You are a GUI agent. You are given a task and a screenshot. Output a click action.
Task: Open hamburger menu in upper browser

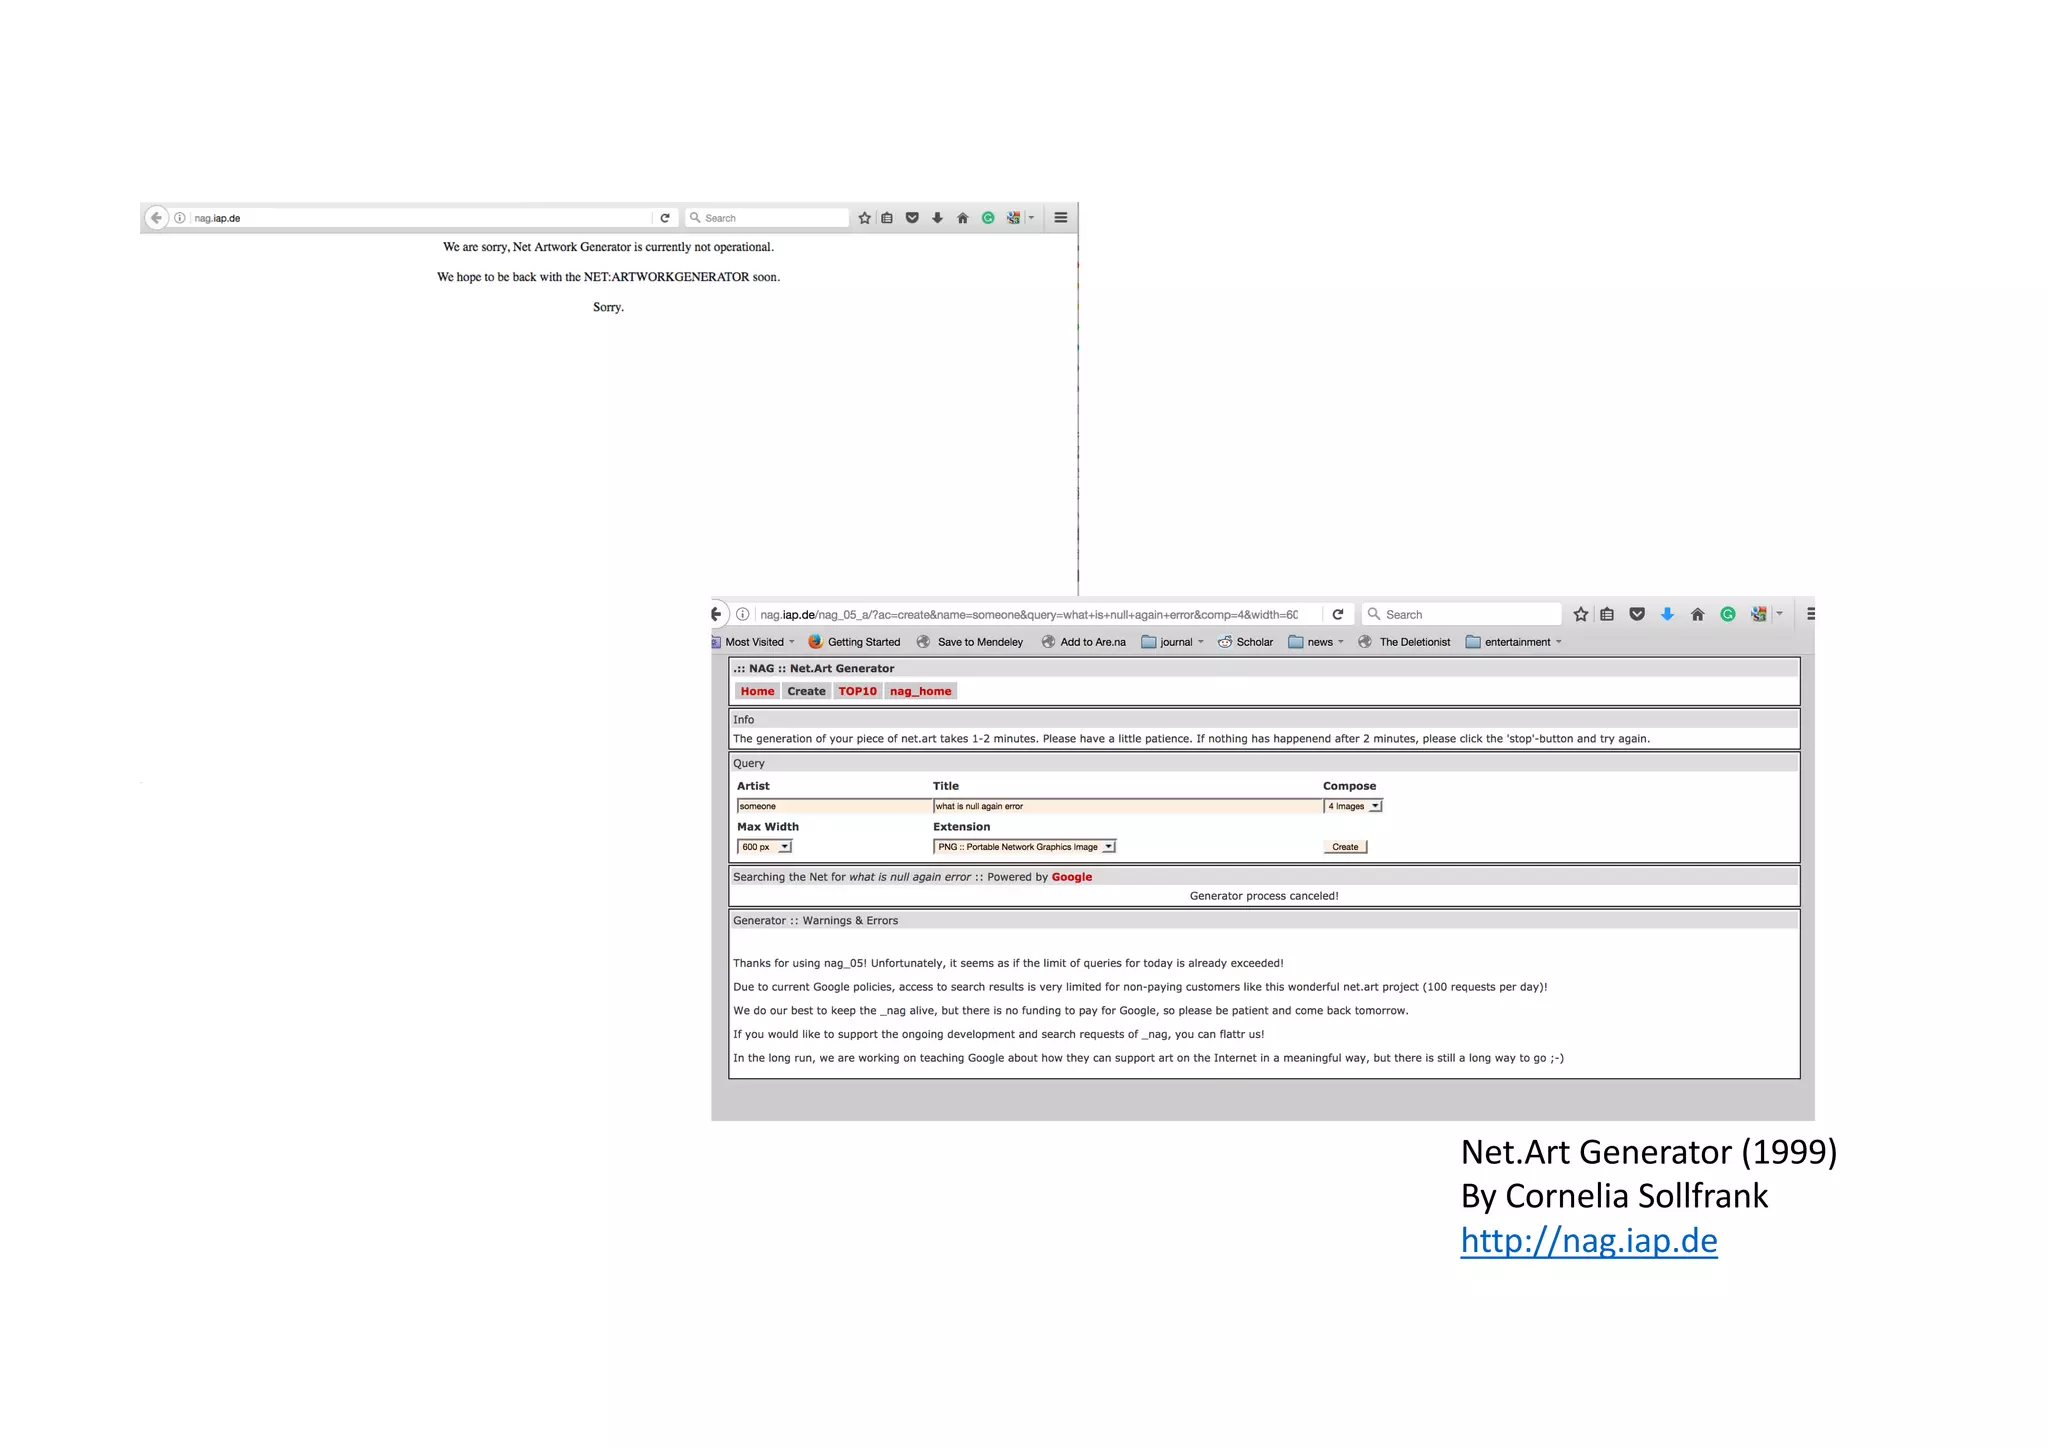point(1061,218)
